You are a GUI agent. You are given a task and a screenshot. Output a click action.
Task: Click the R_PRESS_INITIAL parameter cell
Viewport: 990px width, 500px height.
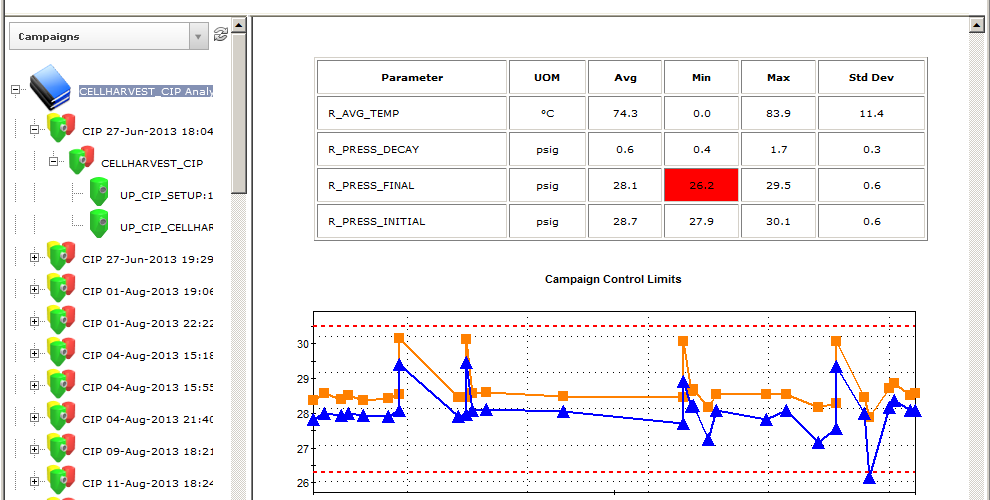[x=412, y=221]
